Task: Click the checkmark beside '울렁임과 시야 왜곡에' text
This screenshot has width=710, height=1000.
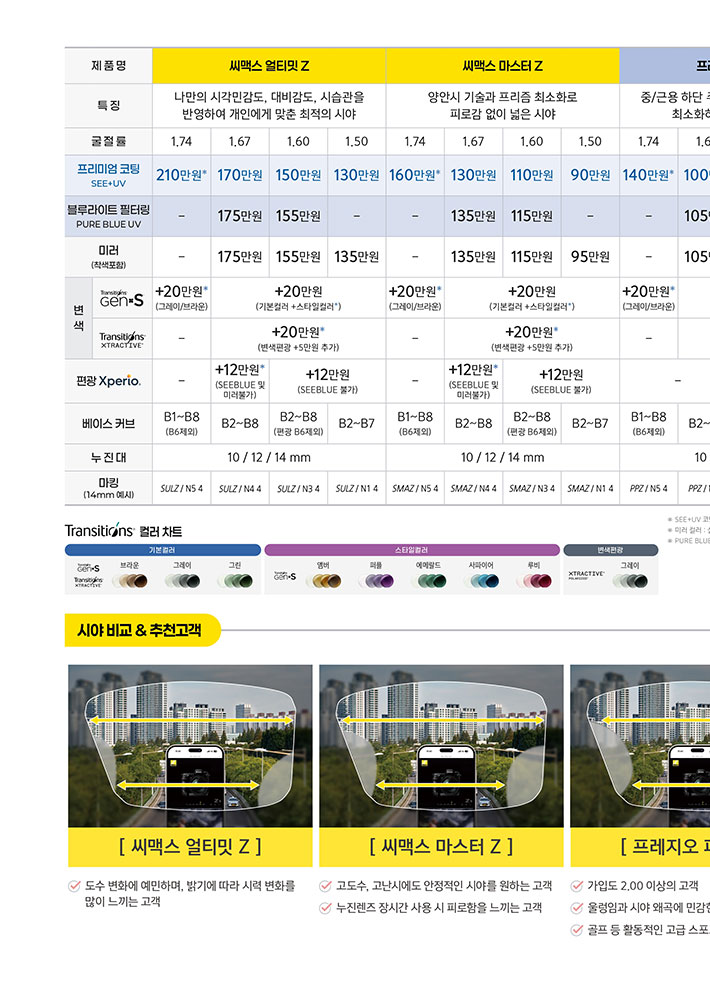Action: (x=577, y=908)
